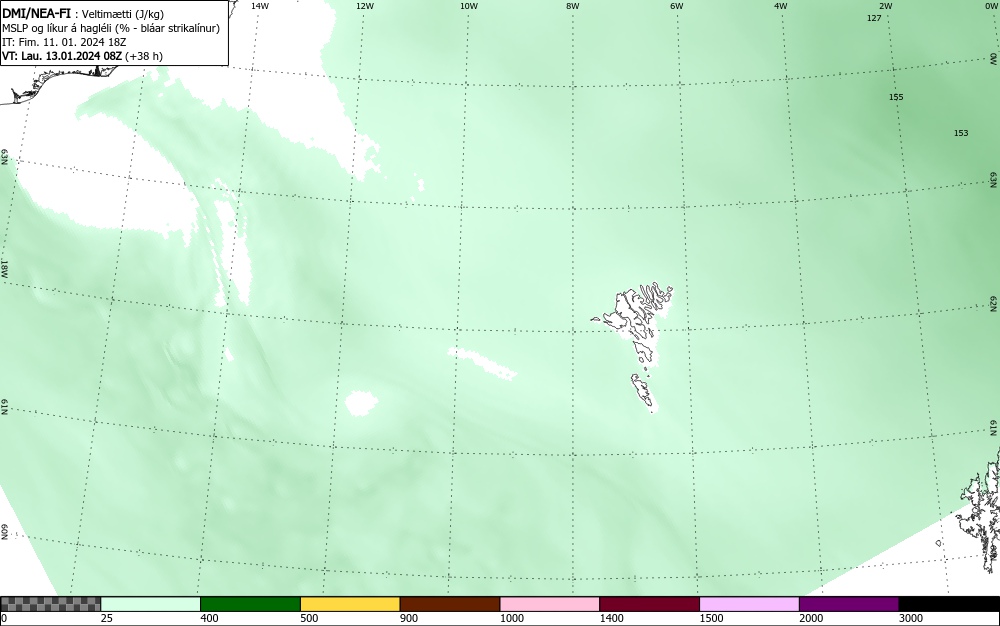
Task: Click the "60N" latitude label
Action: click(x=4, y=532)
